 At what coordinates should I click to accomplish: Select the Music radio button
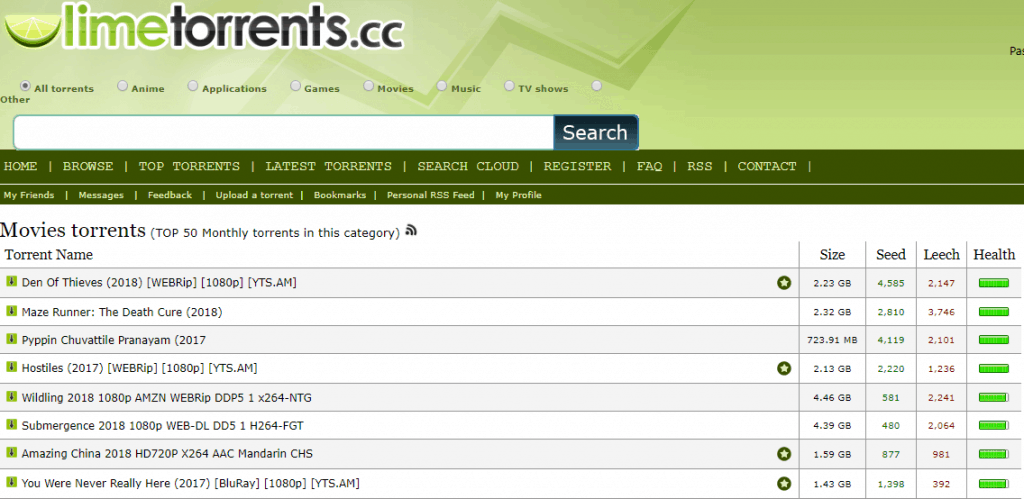(442, 86)
